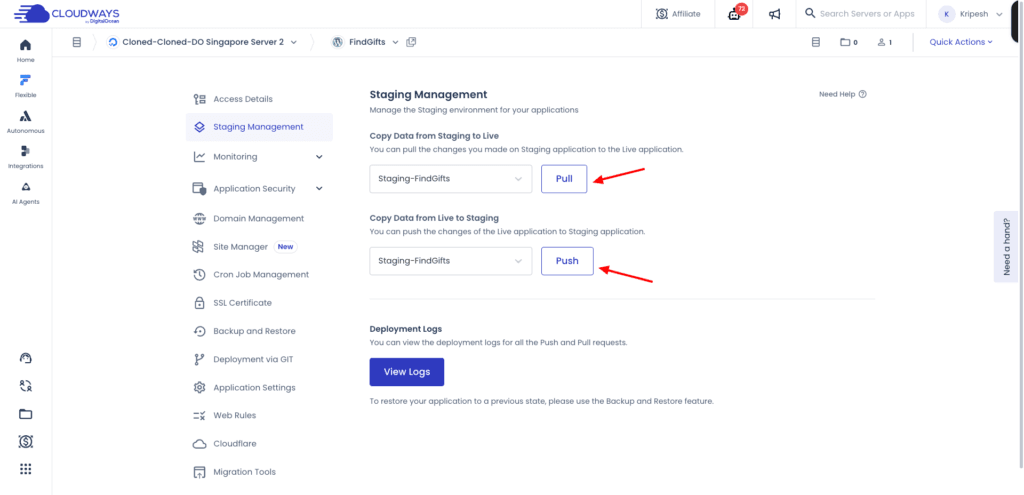Image resolution: width=1024 pixels, height=495 pixels.
Task: Click the team member count 1 icon
Action: coord(885,42)
